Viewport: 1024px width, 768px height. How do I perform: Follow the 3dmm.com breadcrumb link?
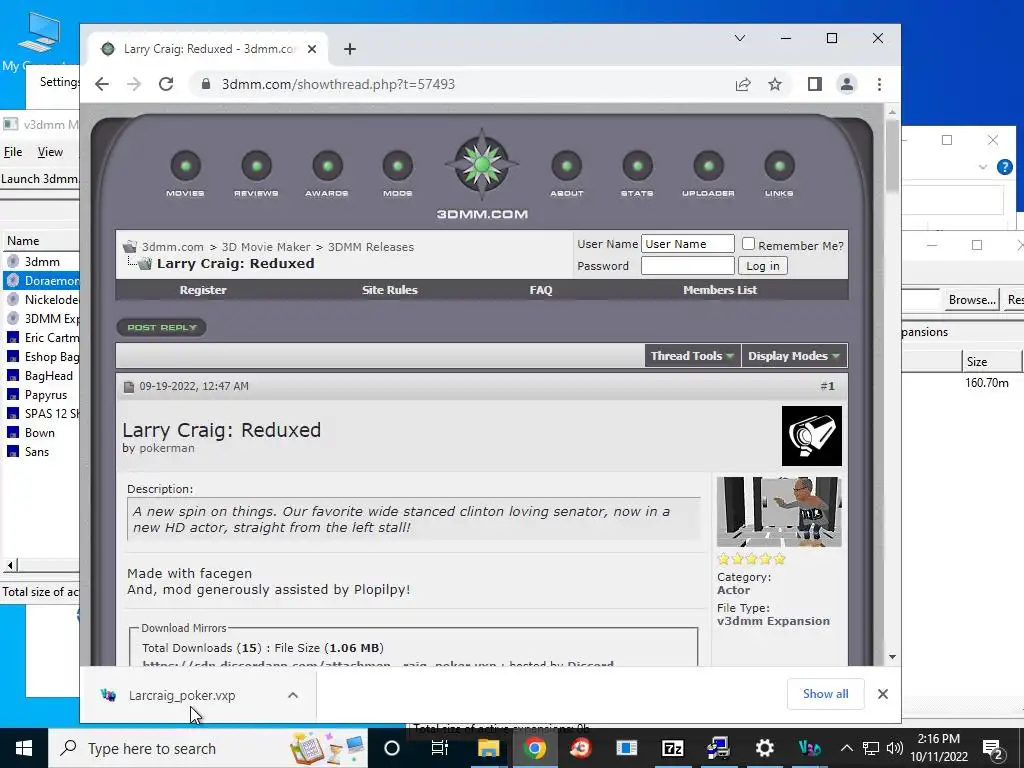click(172, 247)
